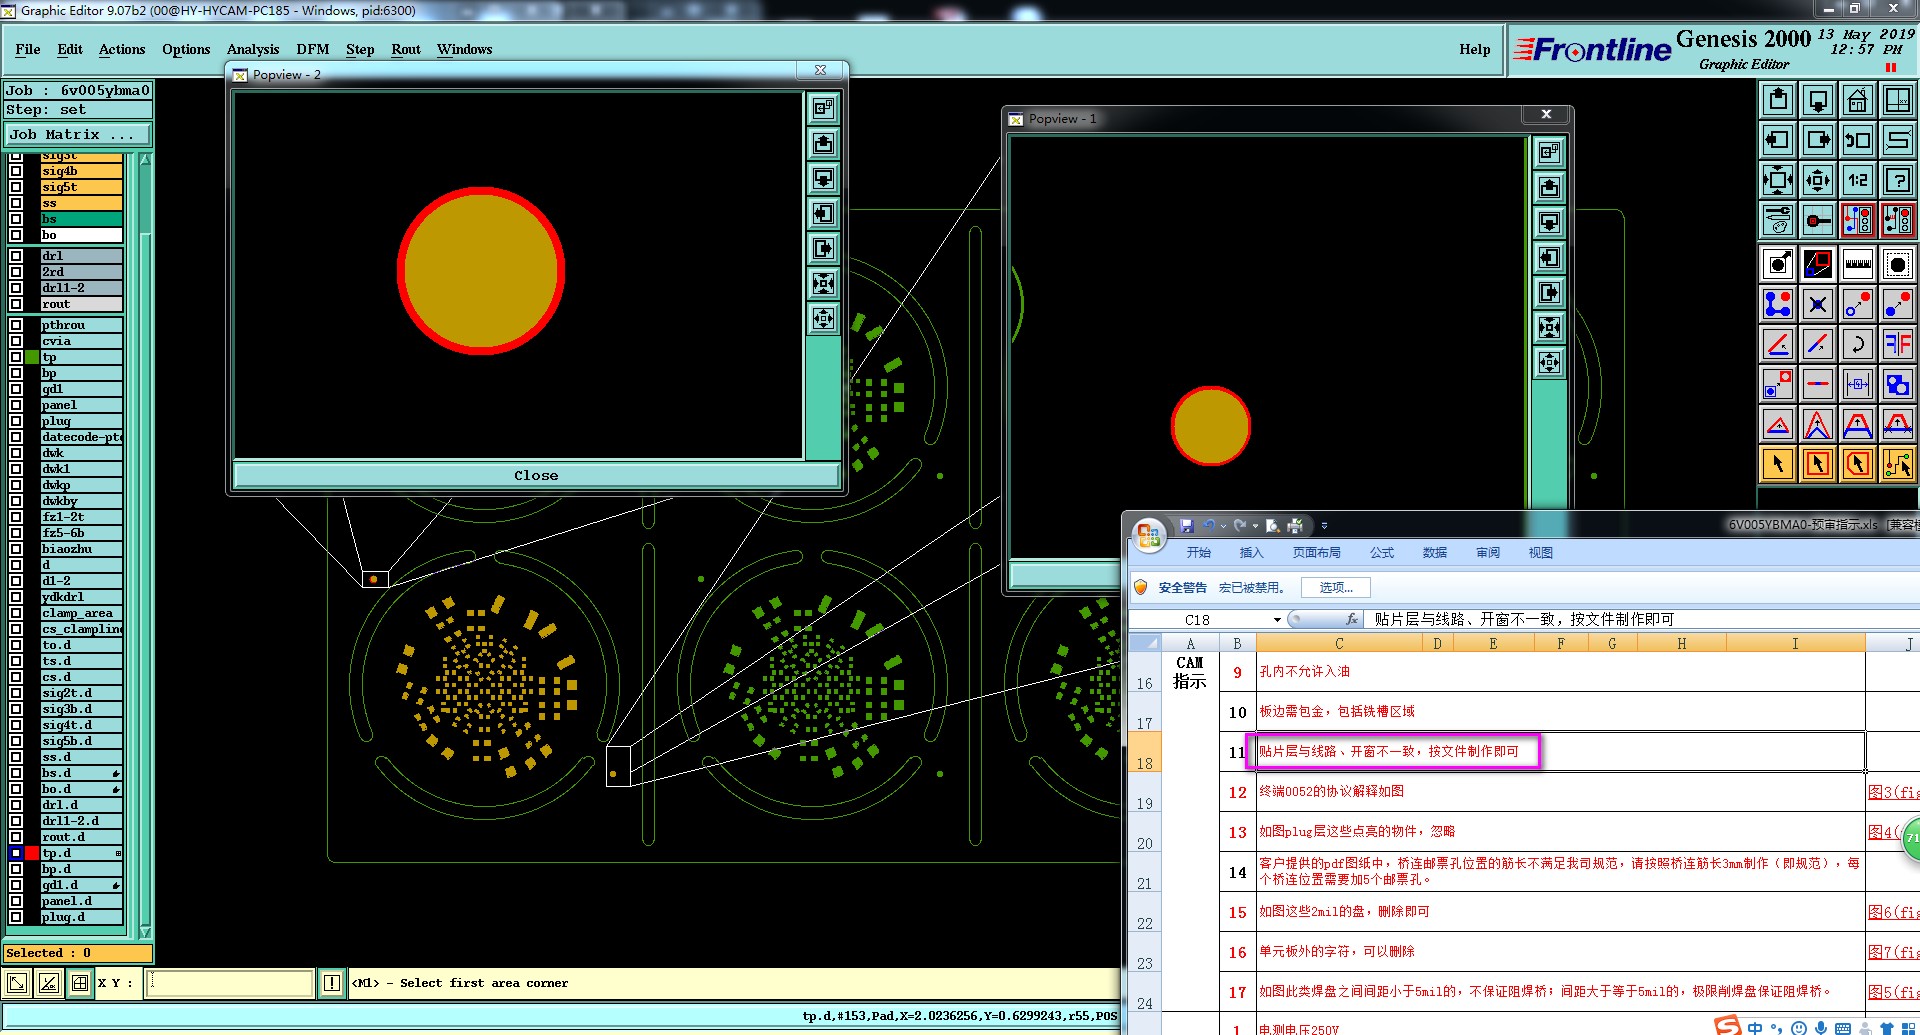Viewport: 1920px width, 1035px height.
Task: Open the question mark help icon
Action: 1897,180
